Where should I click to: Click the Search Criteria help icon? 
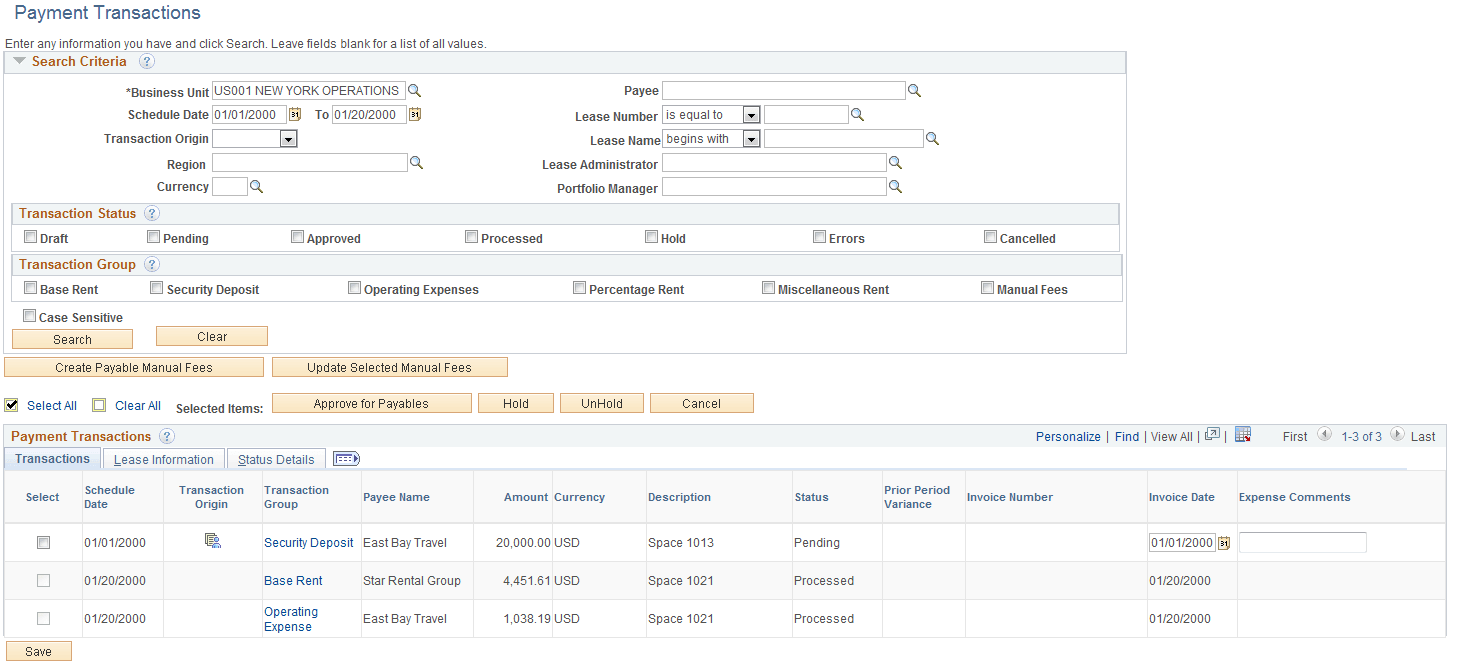pos(146,61)
